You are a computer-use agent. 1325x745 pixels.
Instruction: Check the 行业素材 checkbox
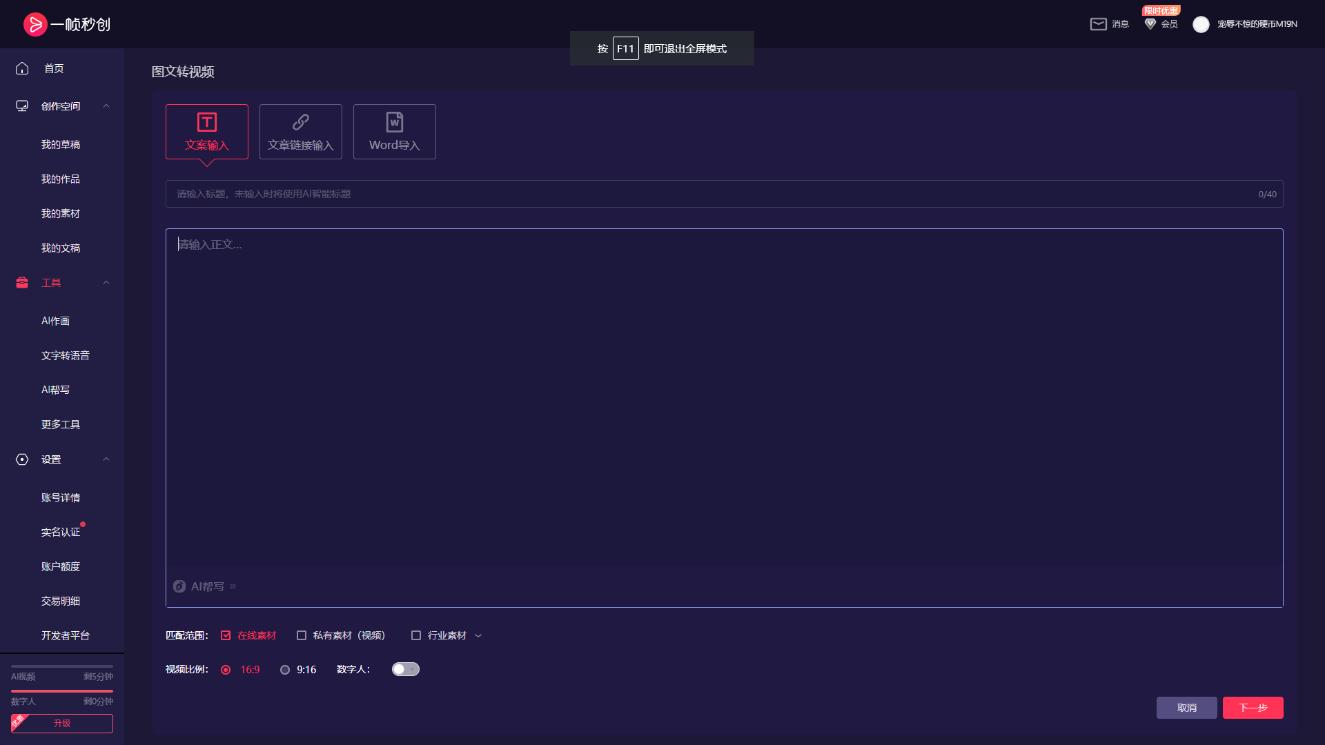(416, 635)
